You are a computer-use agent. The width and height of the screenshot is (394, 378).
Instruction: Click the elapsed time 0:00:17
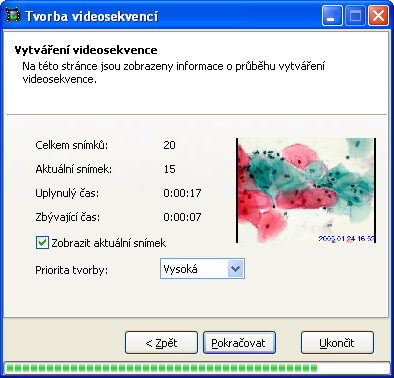coord(182,193)
